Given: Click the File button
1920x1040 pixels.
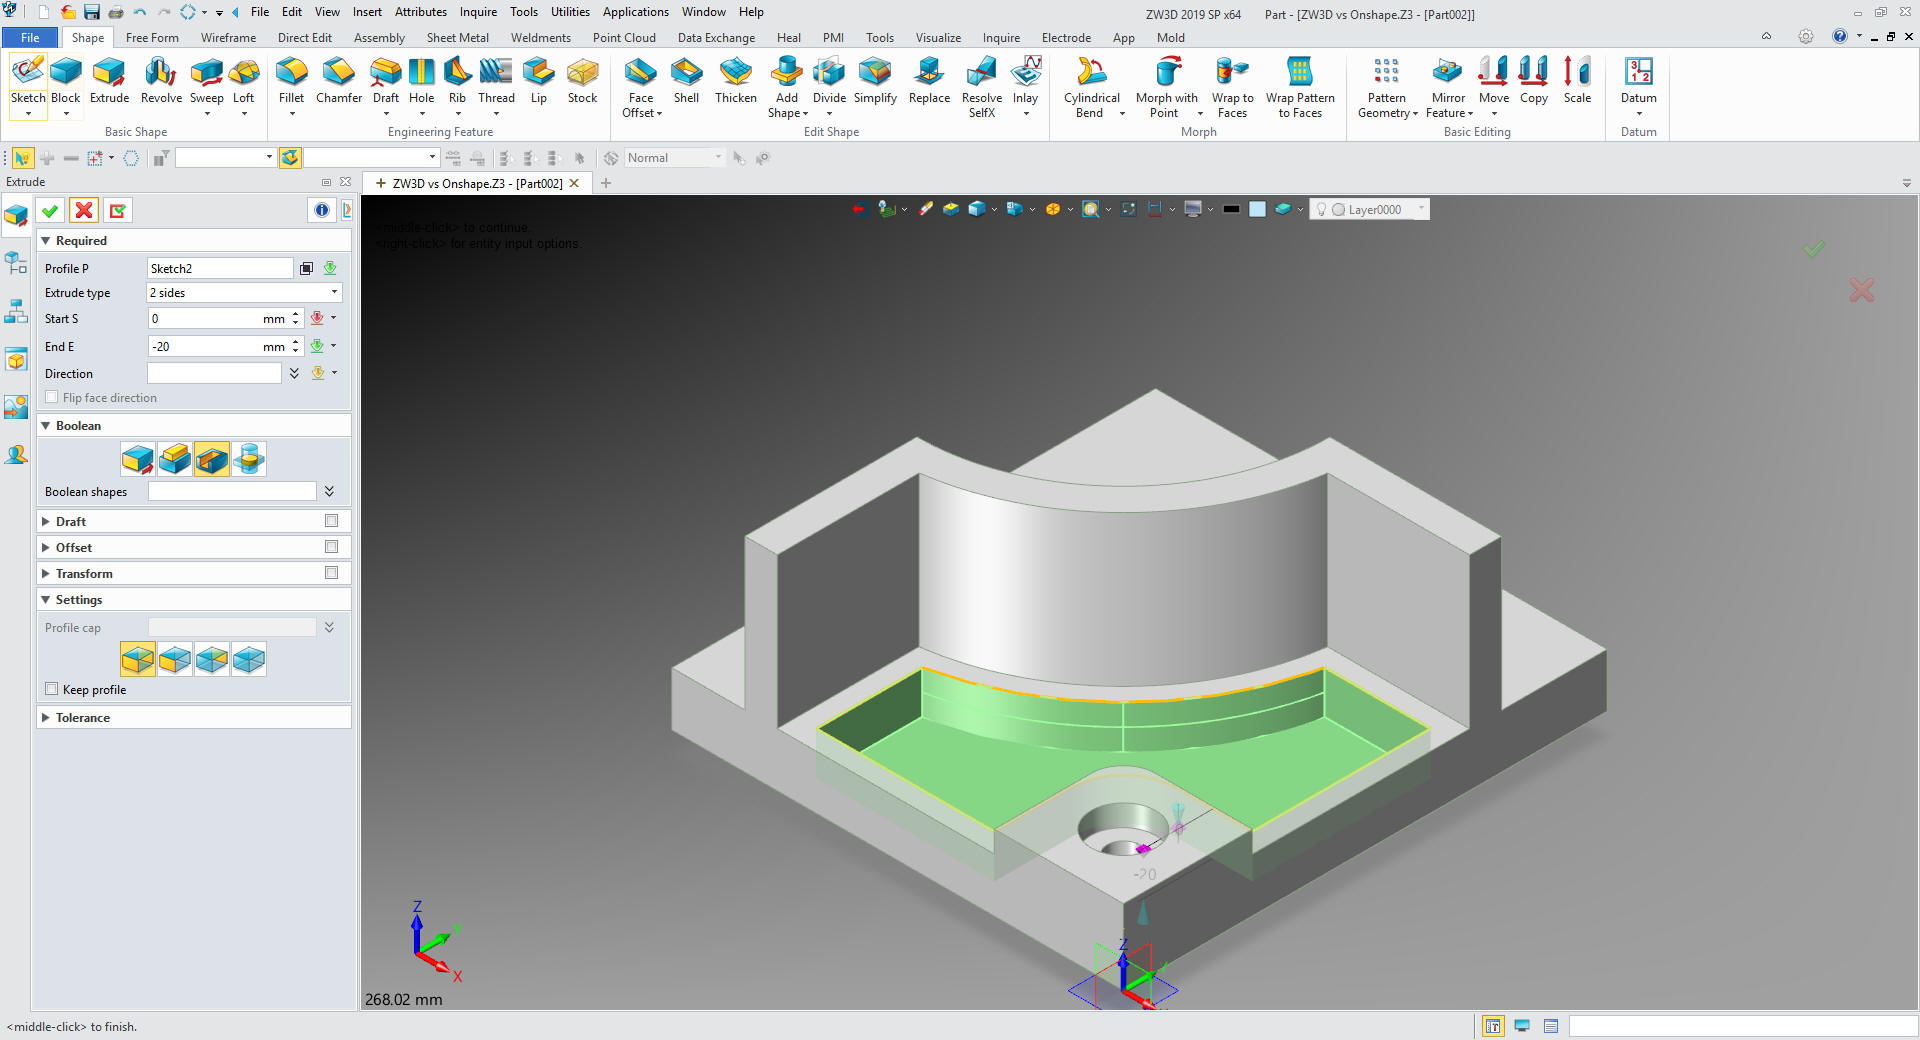Looking at the screenshot, I should pos(30,38).
